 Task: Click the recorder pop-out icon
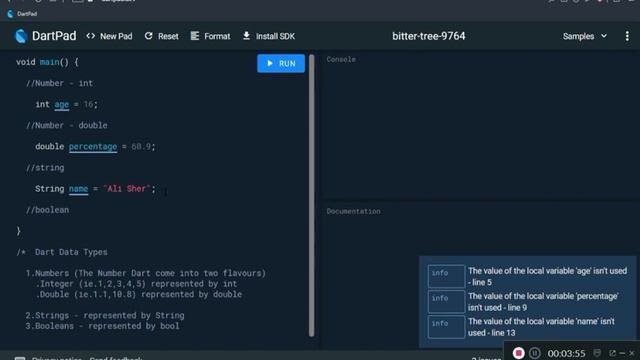612,353
